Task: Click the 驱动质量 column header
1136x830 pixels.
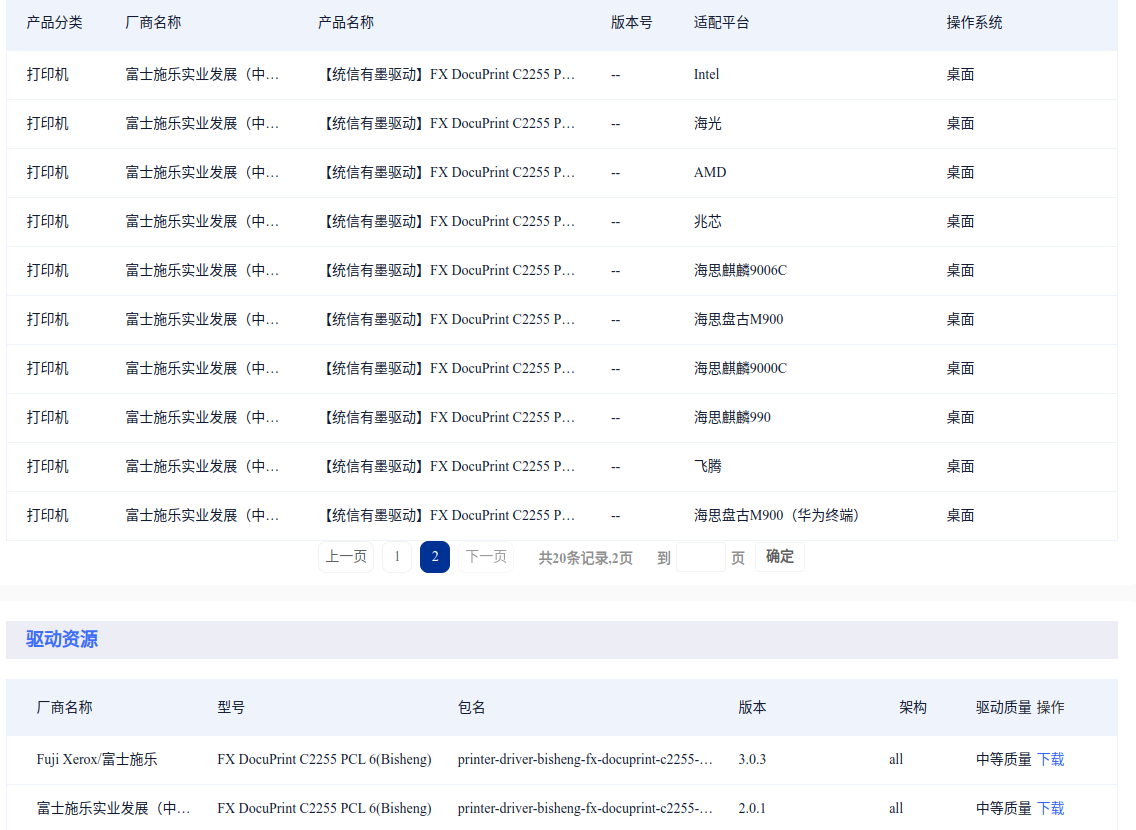Action: 1003,708
